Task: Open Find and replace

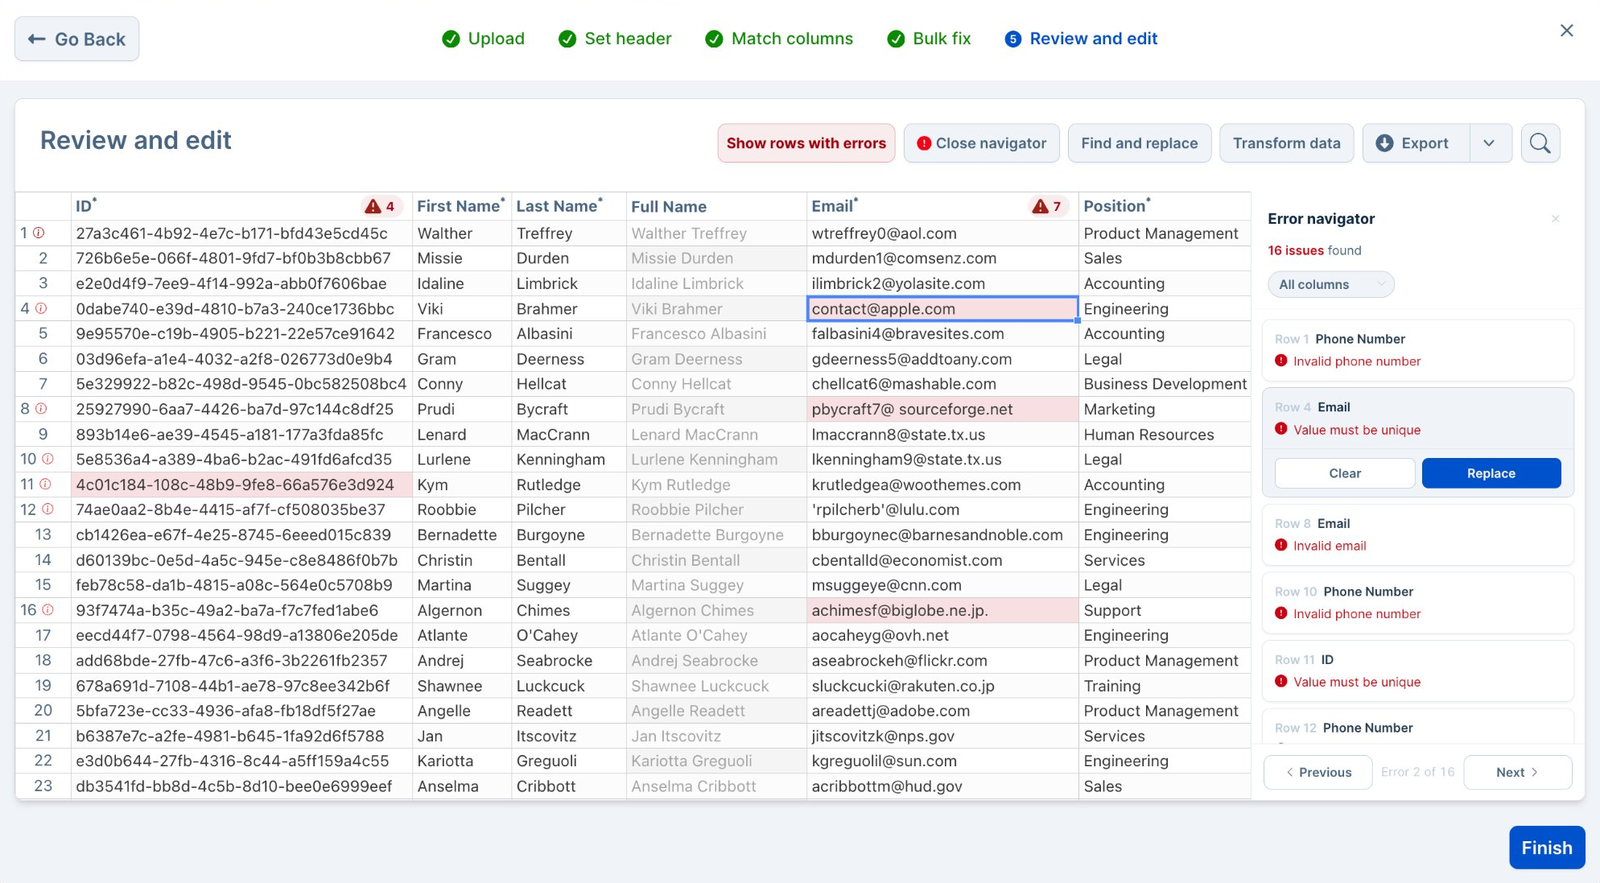Action: [x=1139, y=143]
